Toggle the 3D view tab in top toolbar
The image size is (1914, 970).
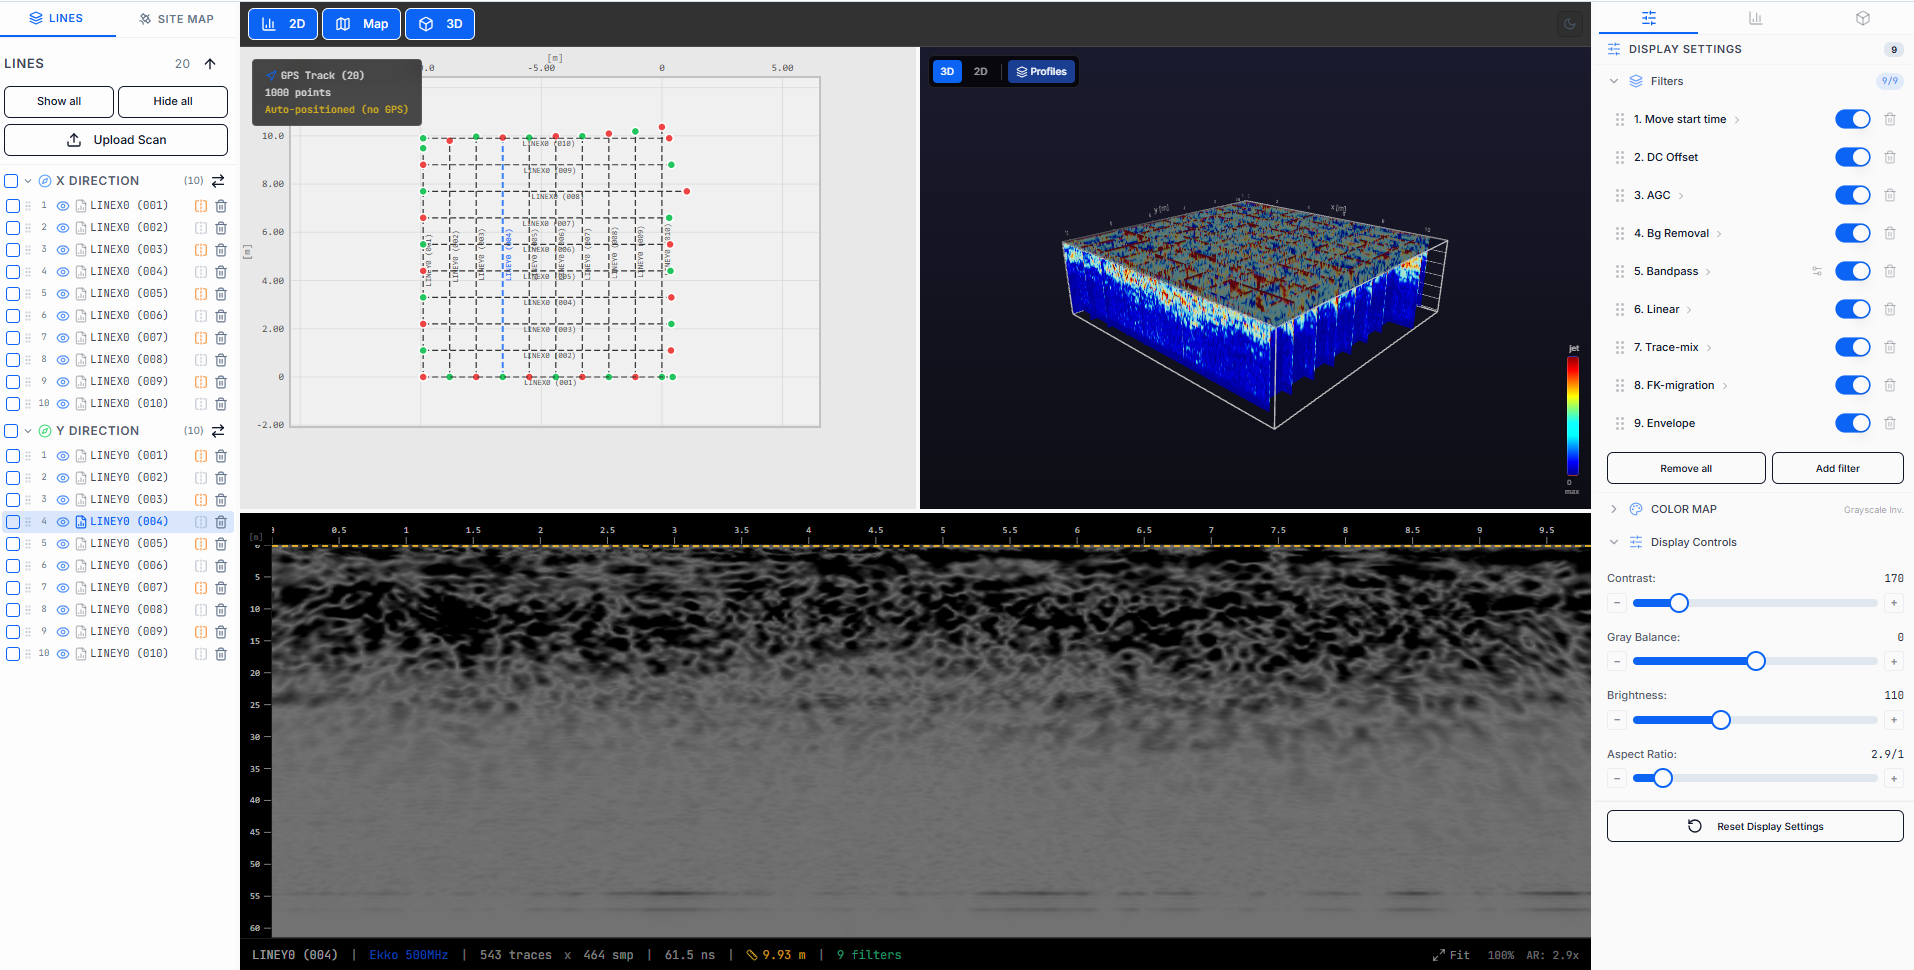(x=440, y=24)
